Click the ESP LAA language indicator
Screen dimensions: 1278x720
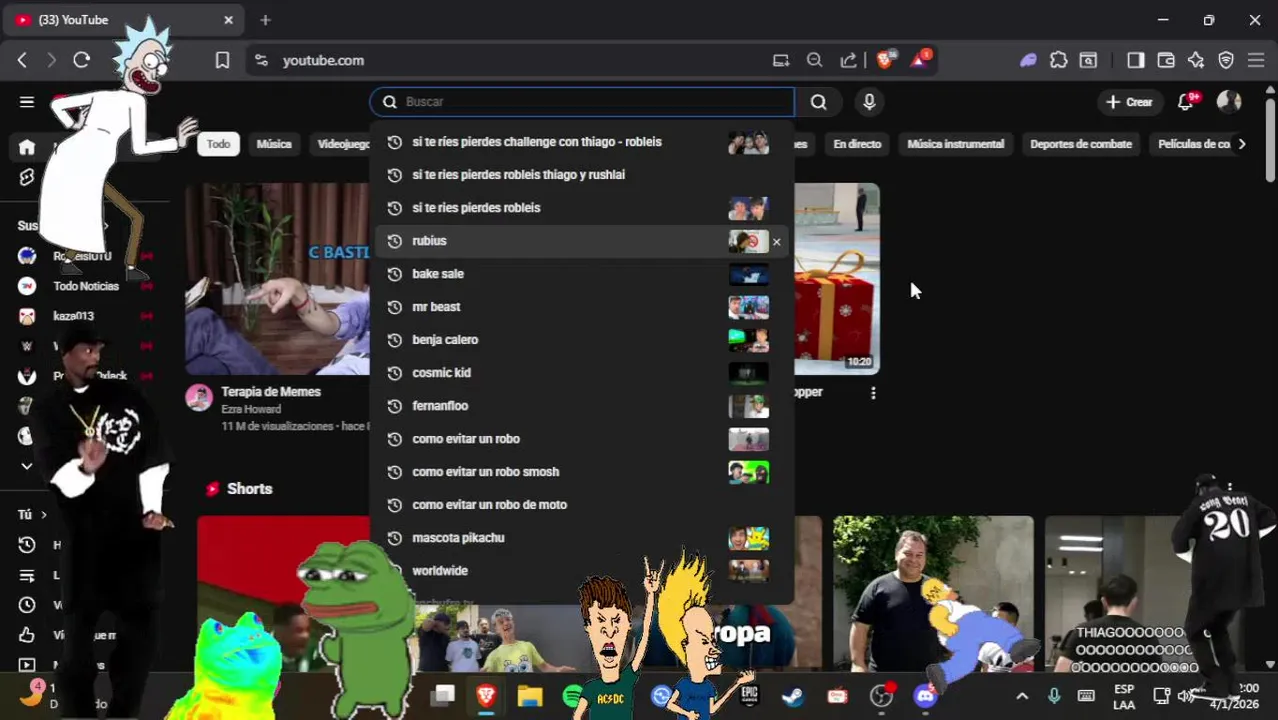(1124, 697)
